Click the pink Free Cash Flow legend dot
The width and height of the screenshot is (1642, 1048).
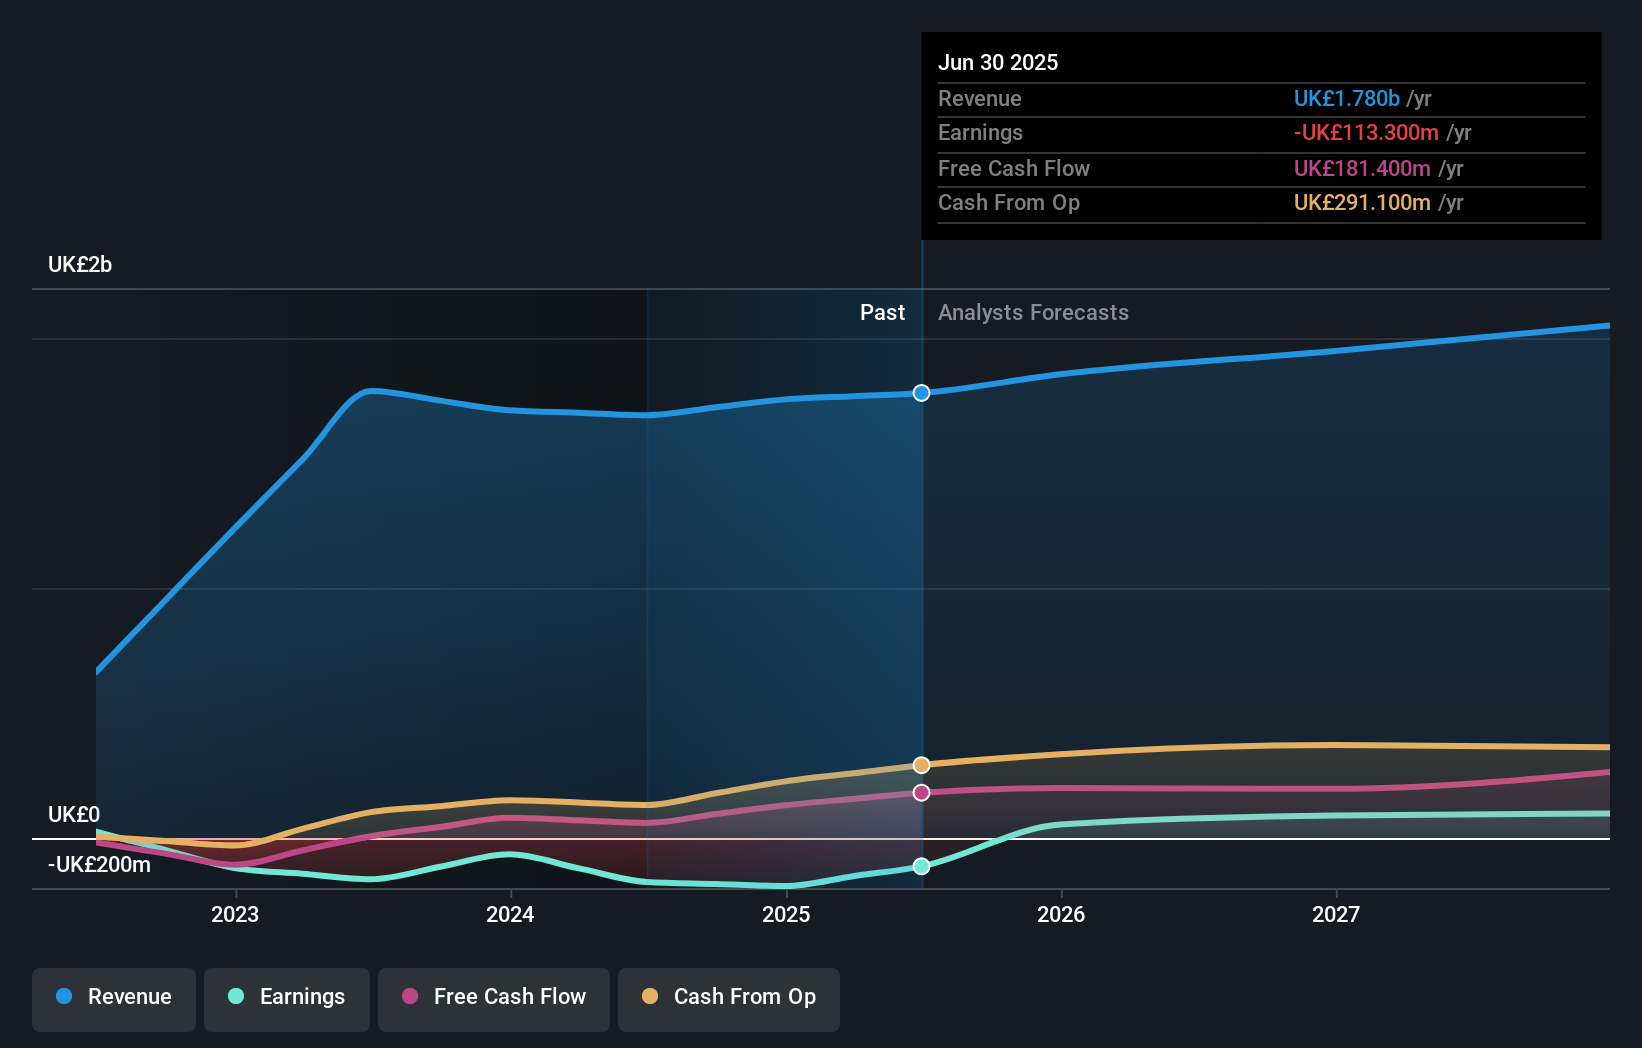pyautogui.click(x=409, y=997)
